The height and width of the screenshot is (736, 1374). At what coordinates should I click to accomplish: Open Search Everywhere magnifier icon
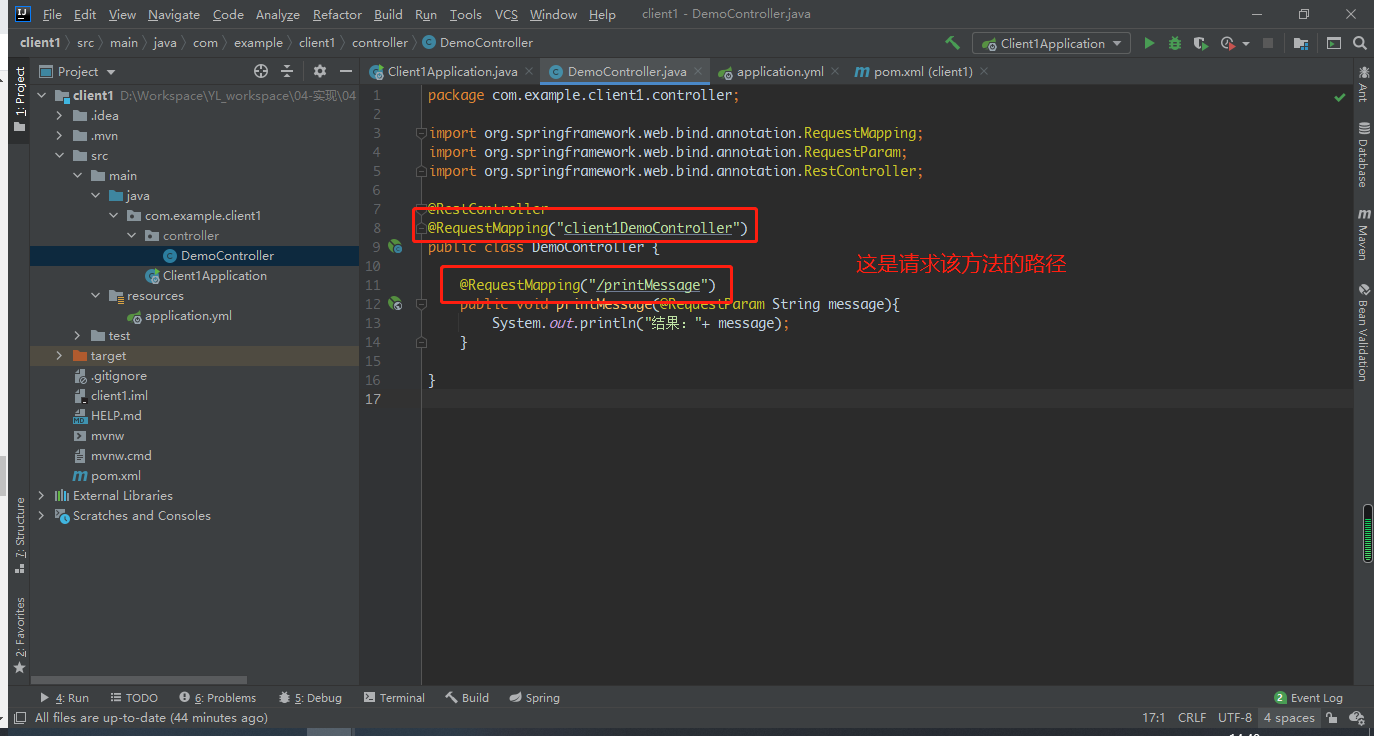[1360, 43]
